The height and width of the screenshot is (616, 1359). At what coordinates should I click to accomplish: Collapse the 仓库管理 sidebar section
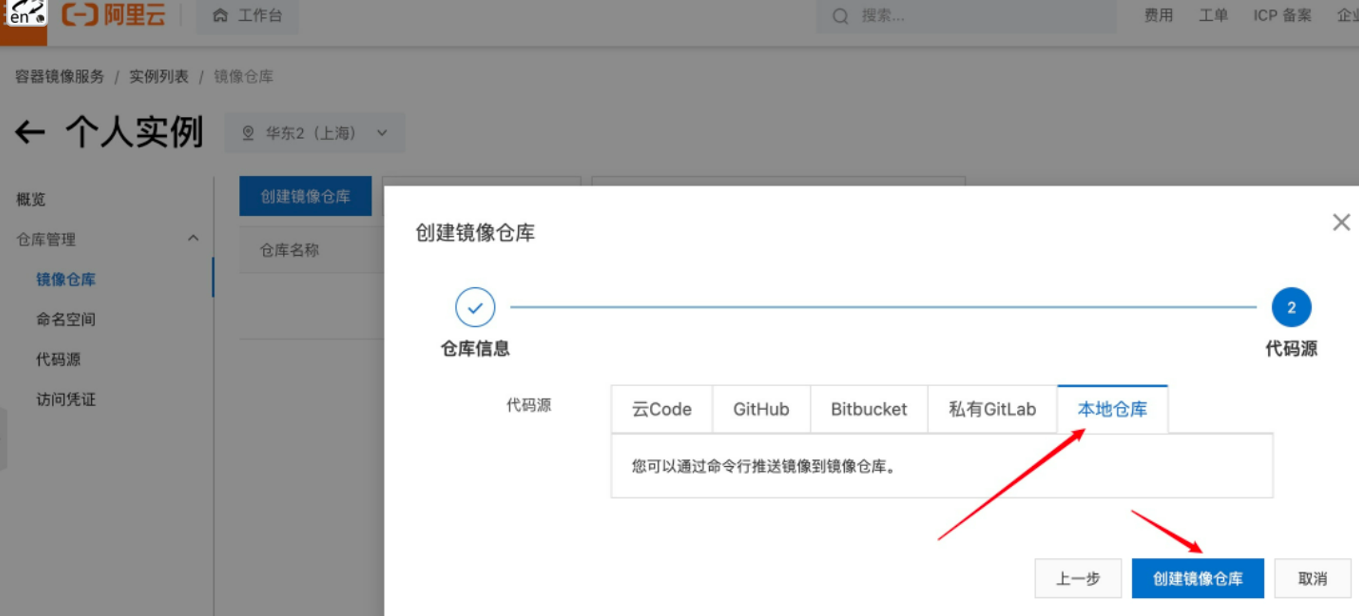[x=193, y=239]
